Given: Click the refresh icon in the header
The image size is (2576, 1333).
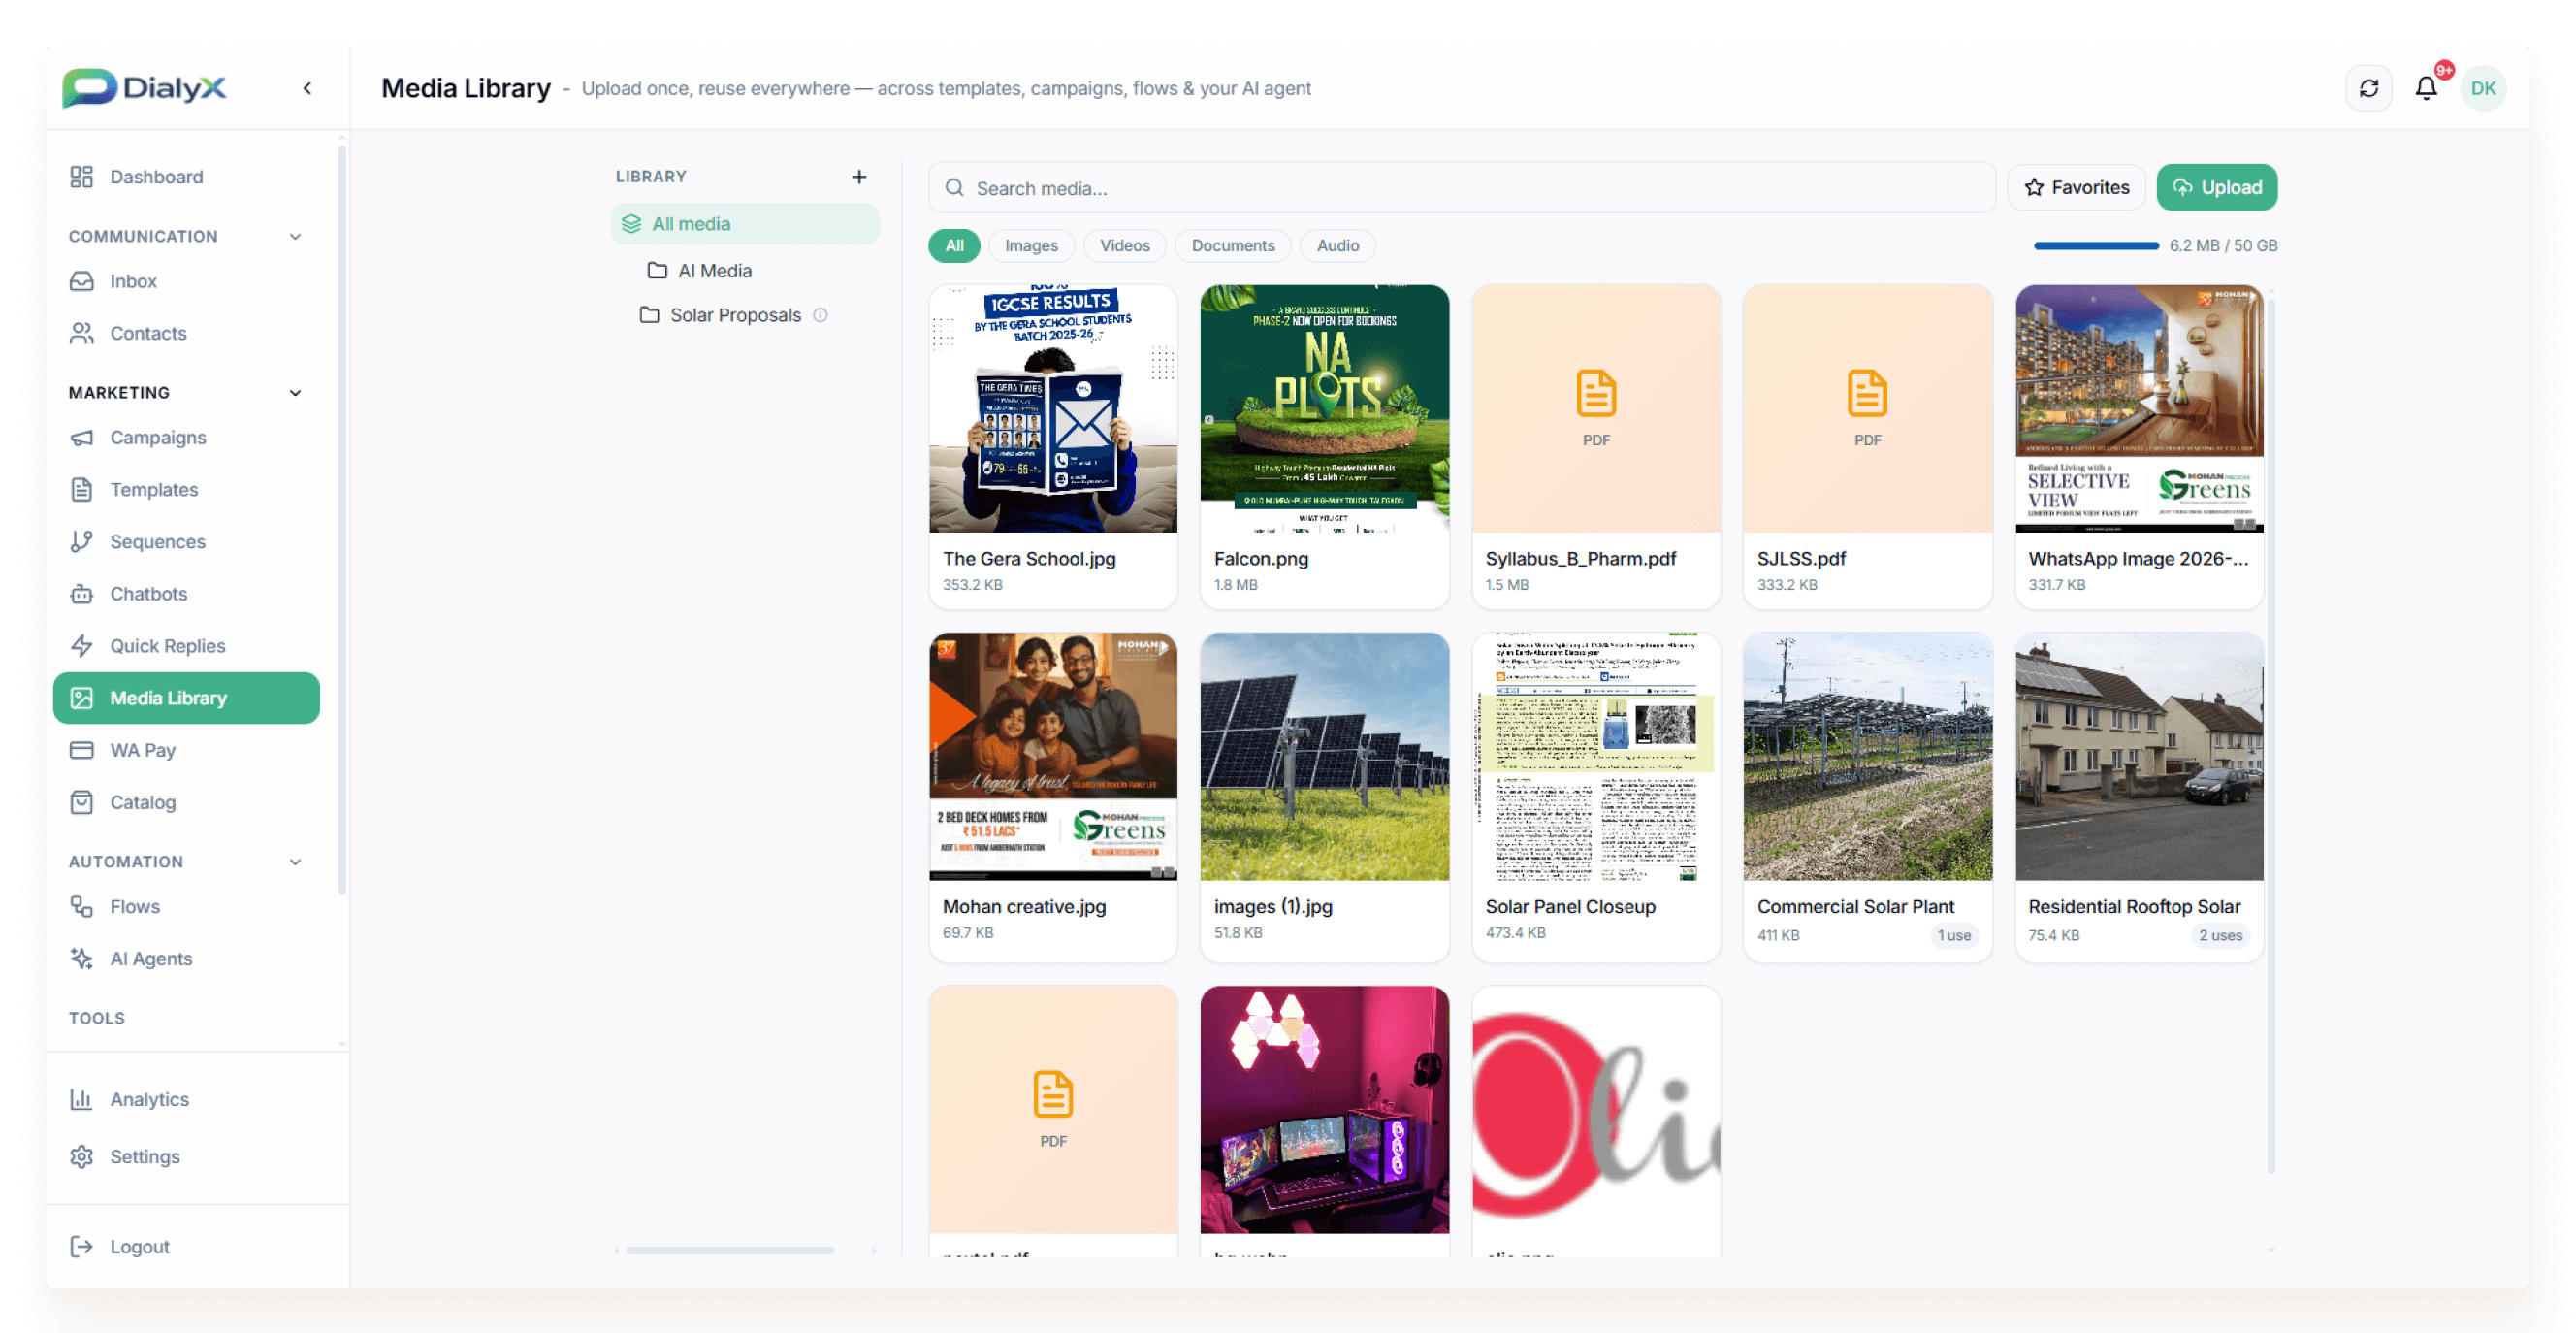Looking at the screenshot, I should coord(2368,88).
